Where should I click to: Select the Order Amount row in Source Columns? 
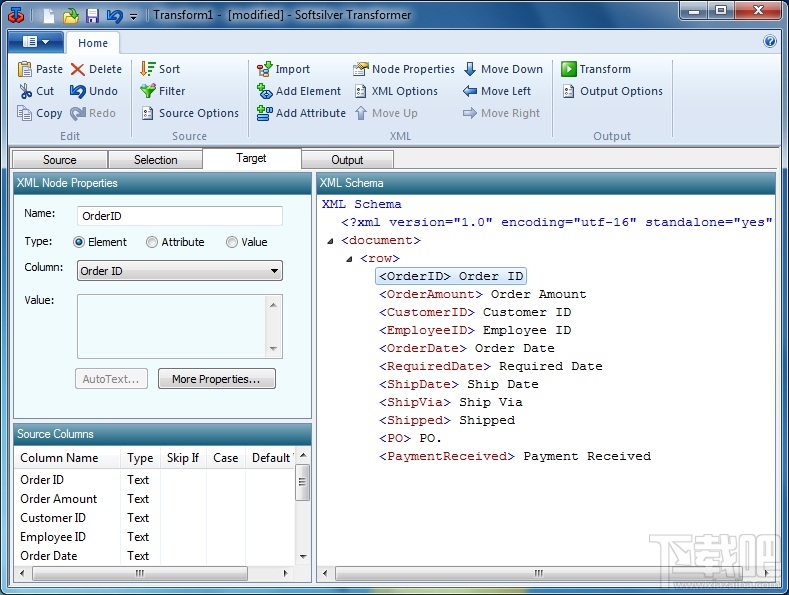(x=155, y=499)
